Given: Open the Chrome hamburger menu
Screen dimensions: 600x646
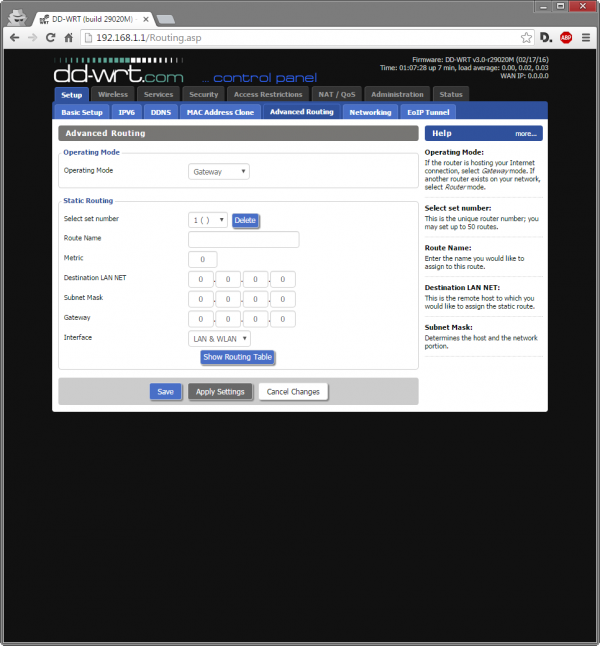Looking at the screenshot, I should pos(586,37).
